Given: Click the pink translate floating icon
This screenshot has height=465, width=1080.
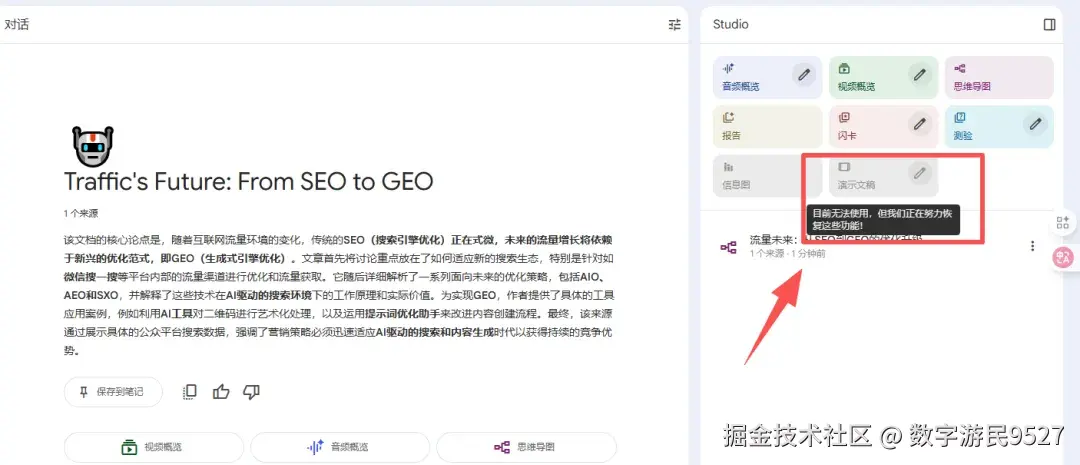Looking at the screenshot, I should coord(1063,258).
